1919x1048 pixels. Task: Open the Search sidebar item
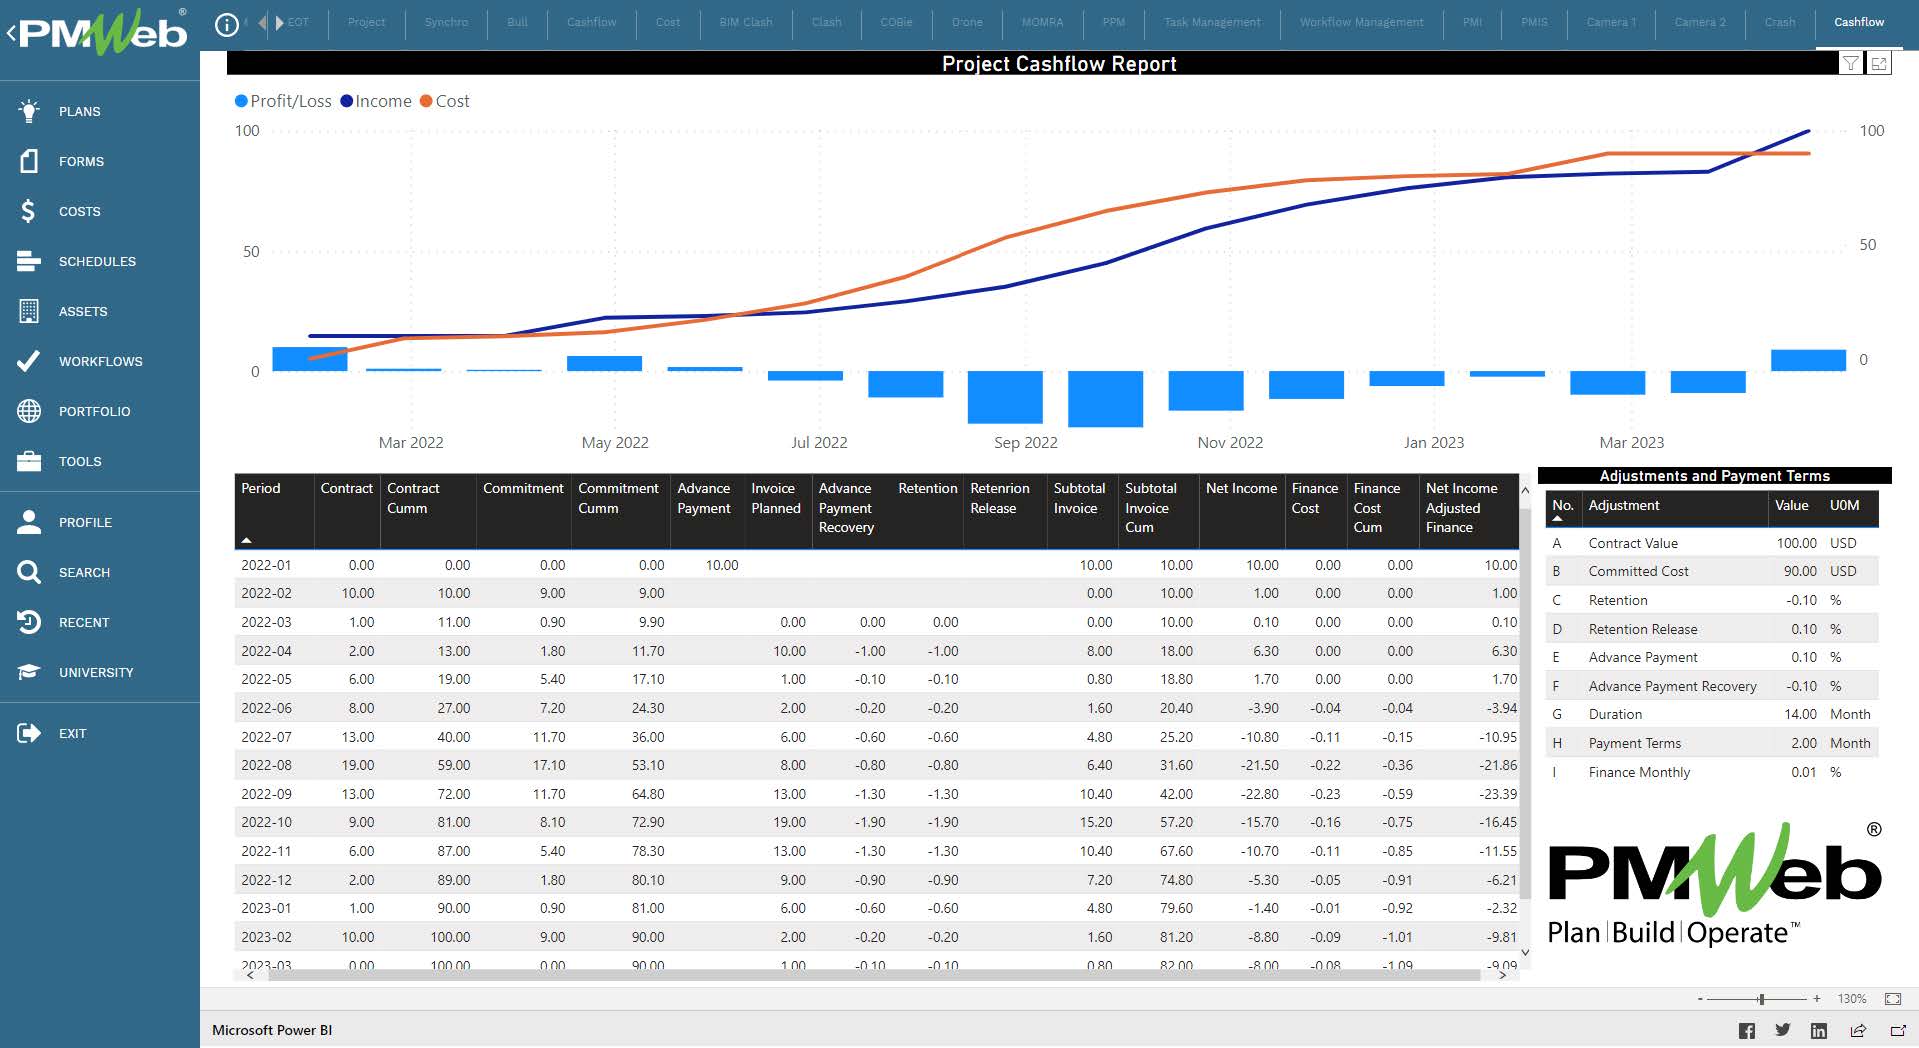click(84, 572)
